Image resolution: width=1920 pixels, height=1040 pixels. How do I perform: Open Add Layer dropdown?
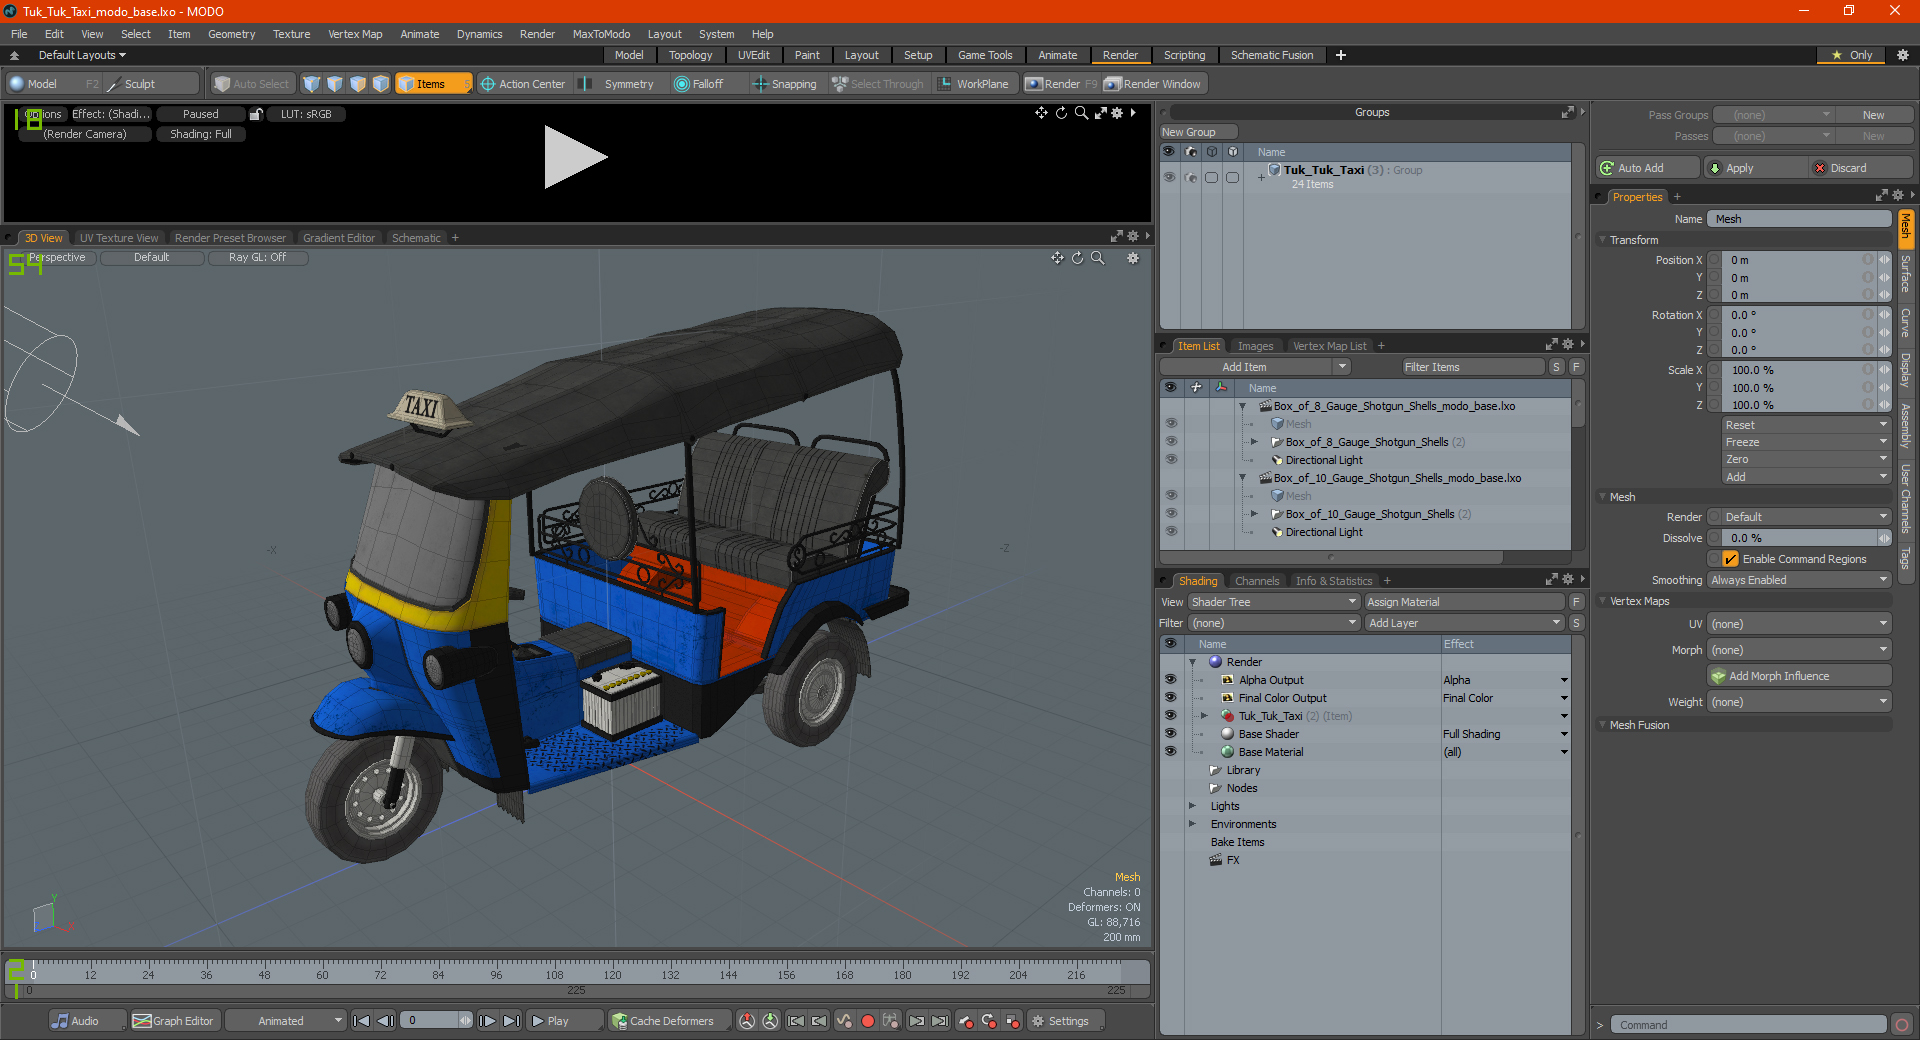[x=1464, y=623]
